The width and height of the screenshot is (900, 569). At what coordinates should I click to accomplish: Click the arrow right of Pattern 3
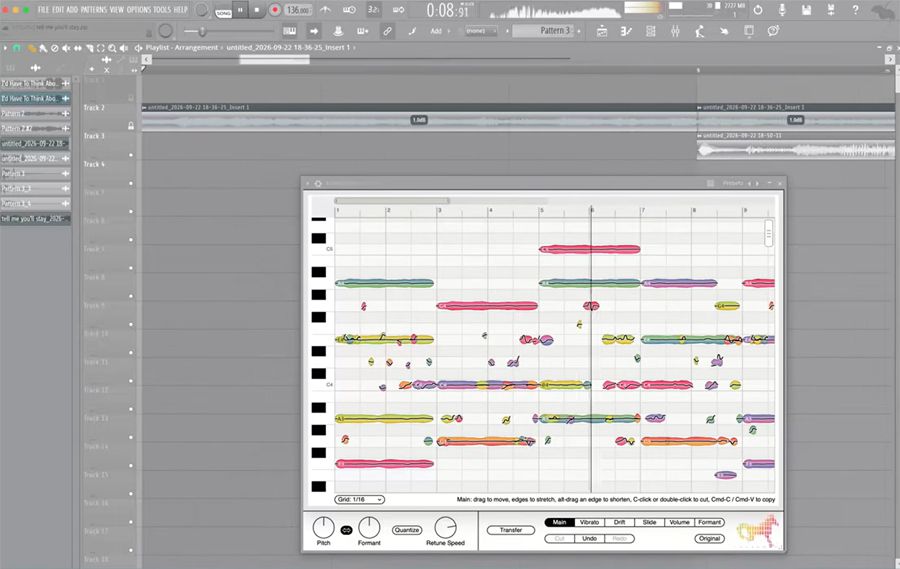579,31
